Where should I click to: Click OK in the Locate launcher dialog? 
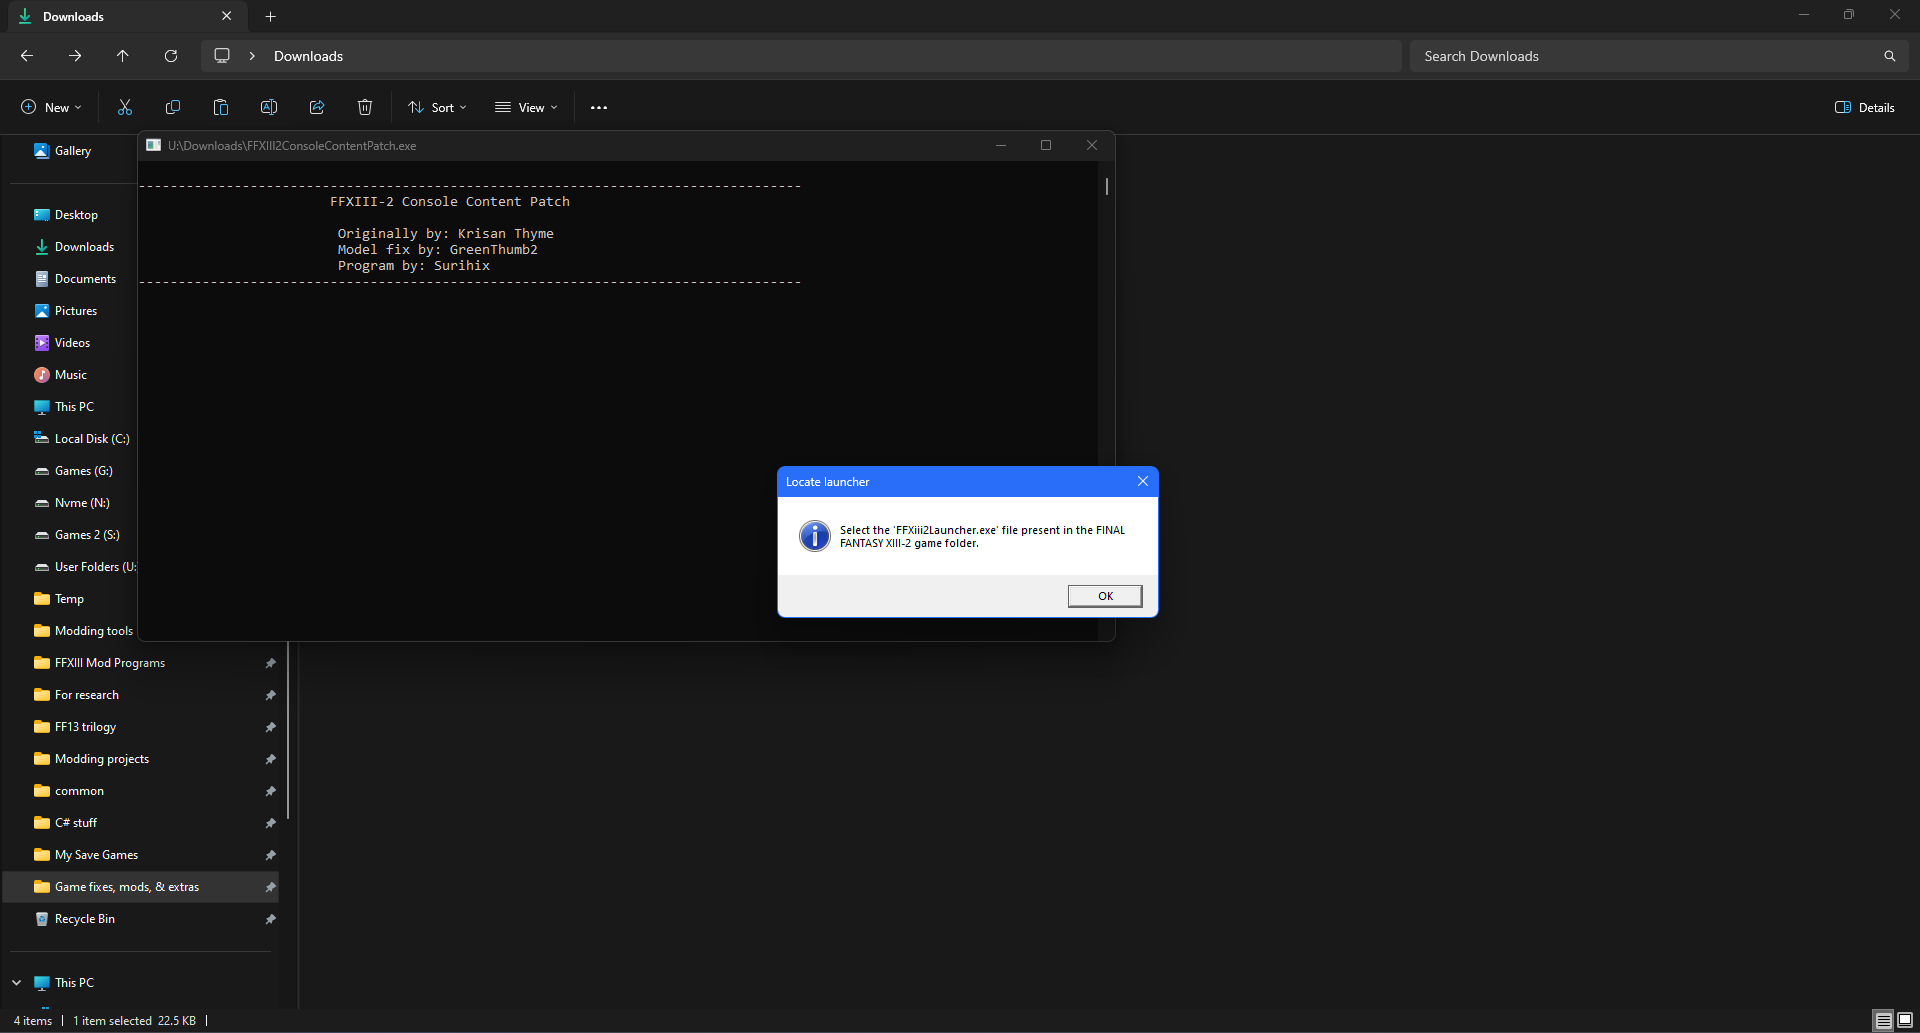[x=1105, y=596]
